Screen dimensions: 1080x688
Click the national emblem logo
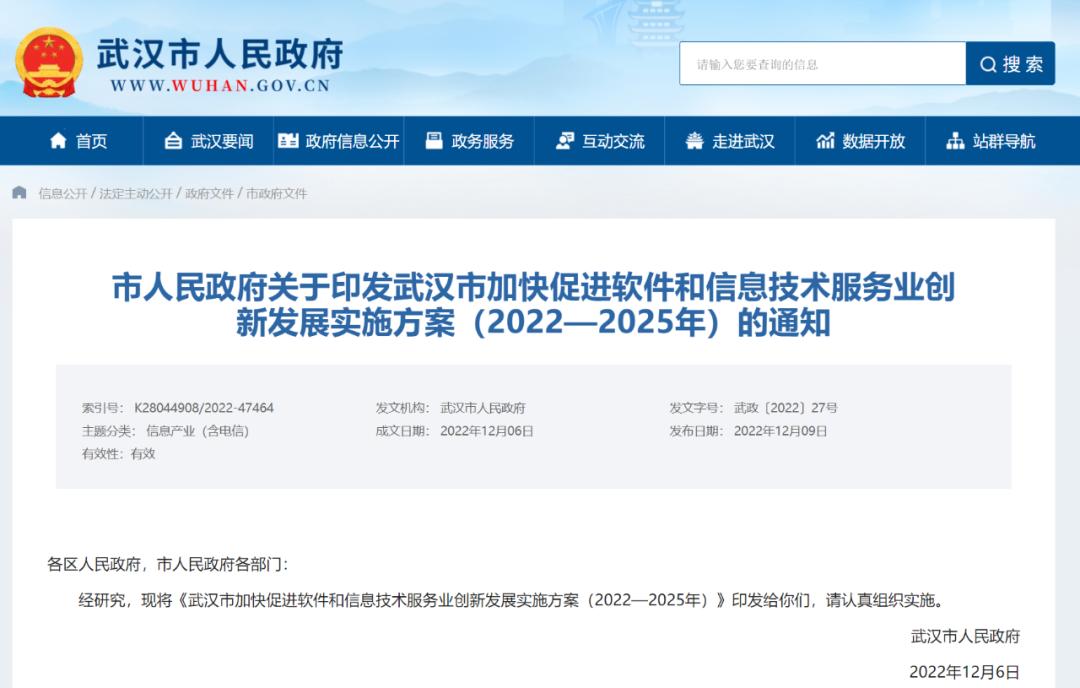click(48, 64)
